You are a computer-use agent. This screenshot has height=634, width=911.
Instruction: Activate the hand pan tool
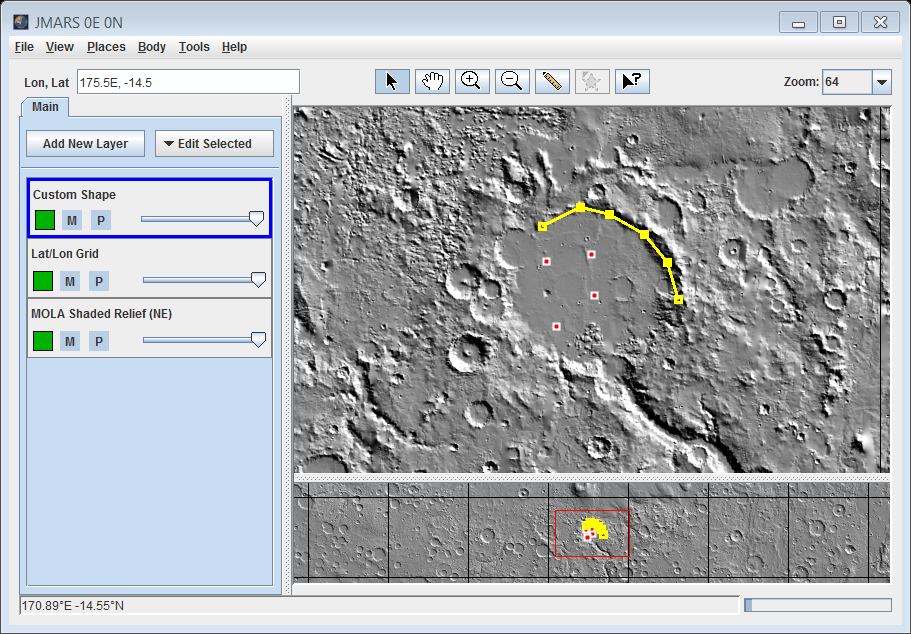pos(432,82)
